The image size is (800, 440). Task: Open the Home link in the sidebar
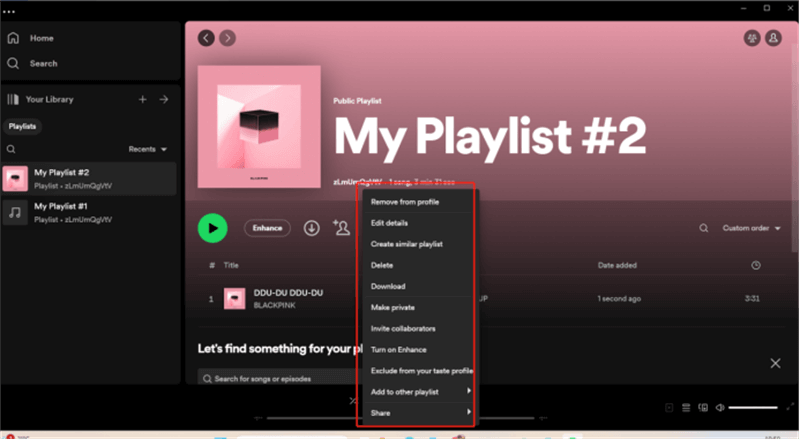[41, 38]
